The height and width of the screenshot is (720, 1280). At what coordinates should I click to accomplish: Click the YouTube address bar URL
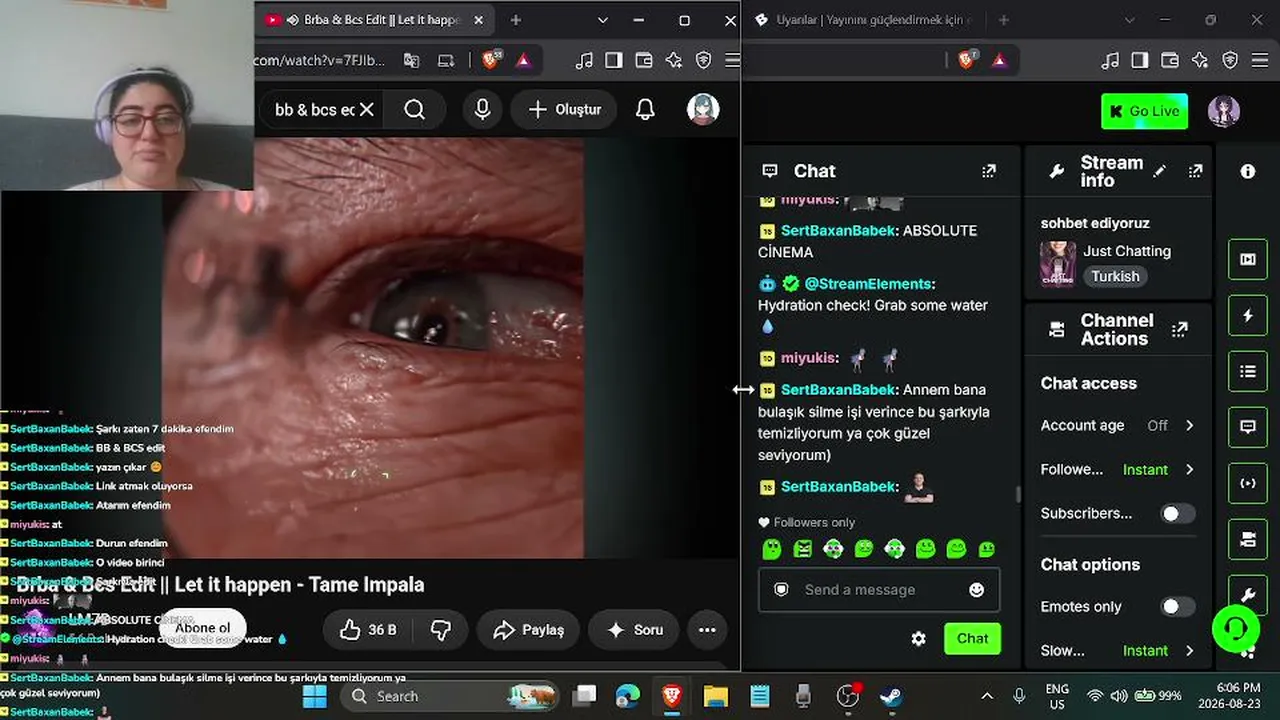320,60
